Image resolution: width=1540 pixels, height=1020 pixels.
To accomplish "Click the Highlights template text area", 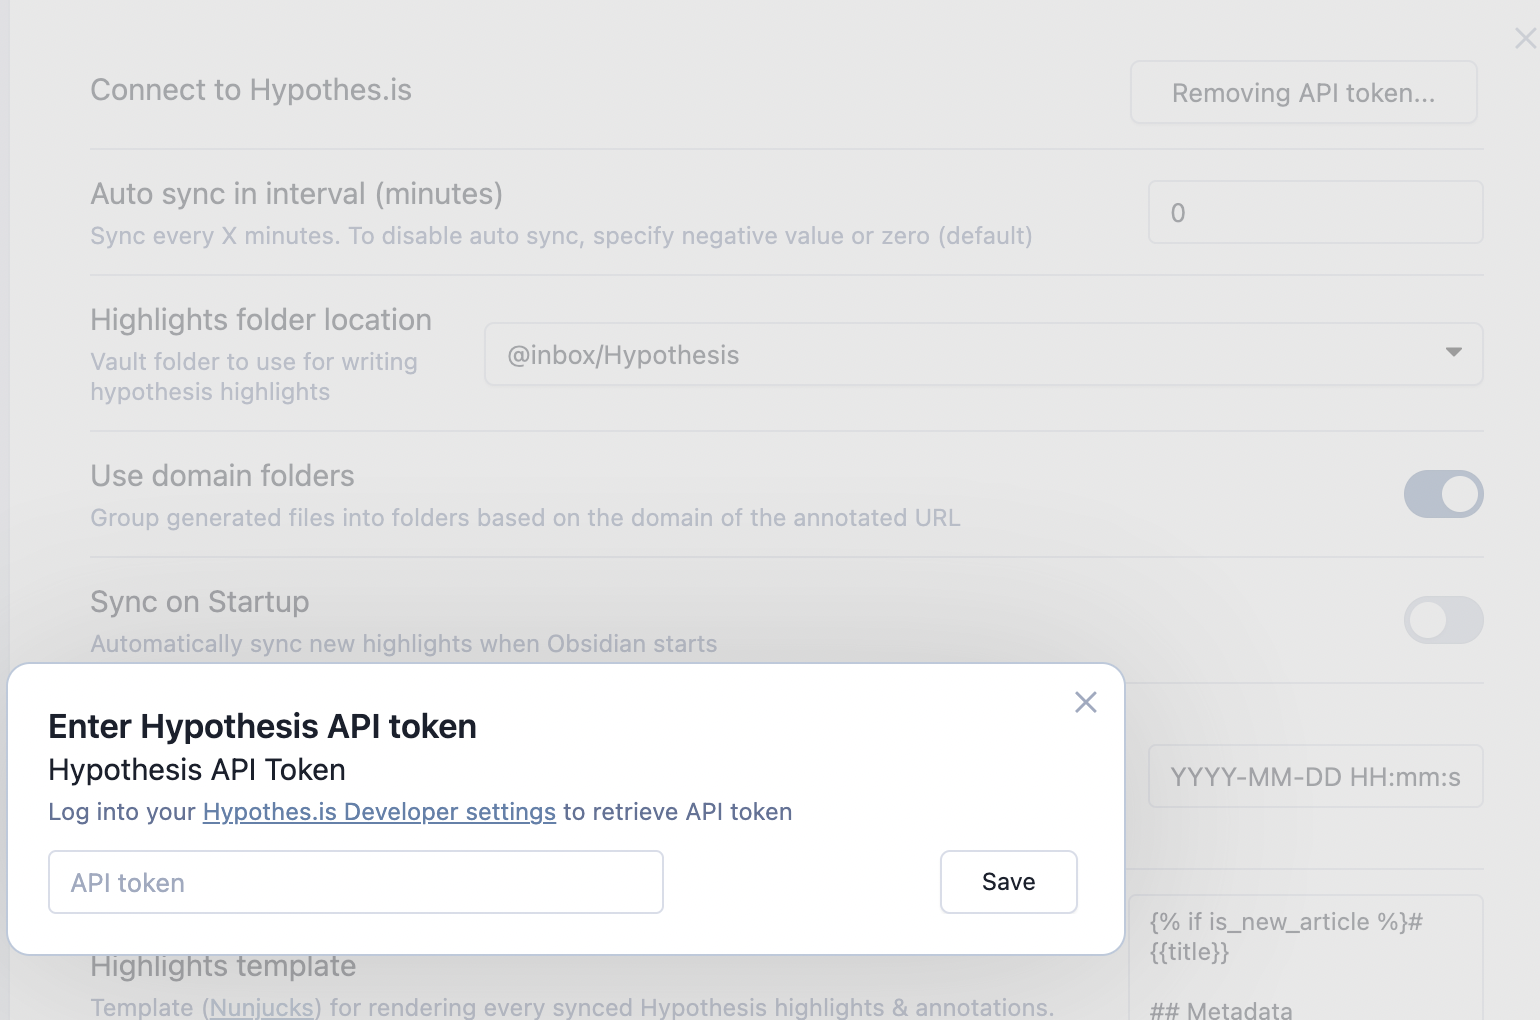I will tap(1305, 958).
